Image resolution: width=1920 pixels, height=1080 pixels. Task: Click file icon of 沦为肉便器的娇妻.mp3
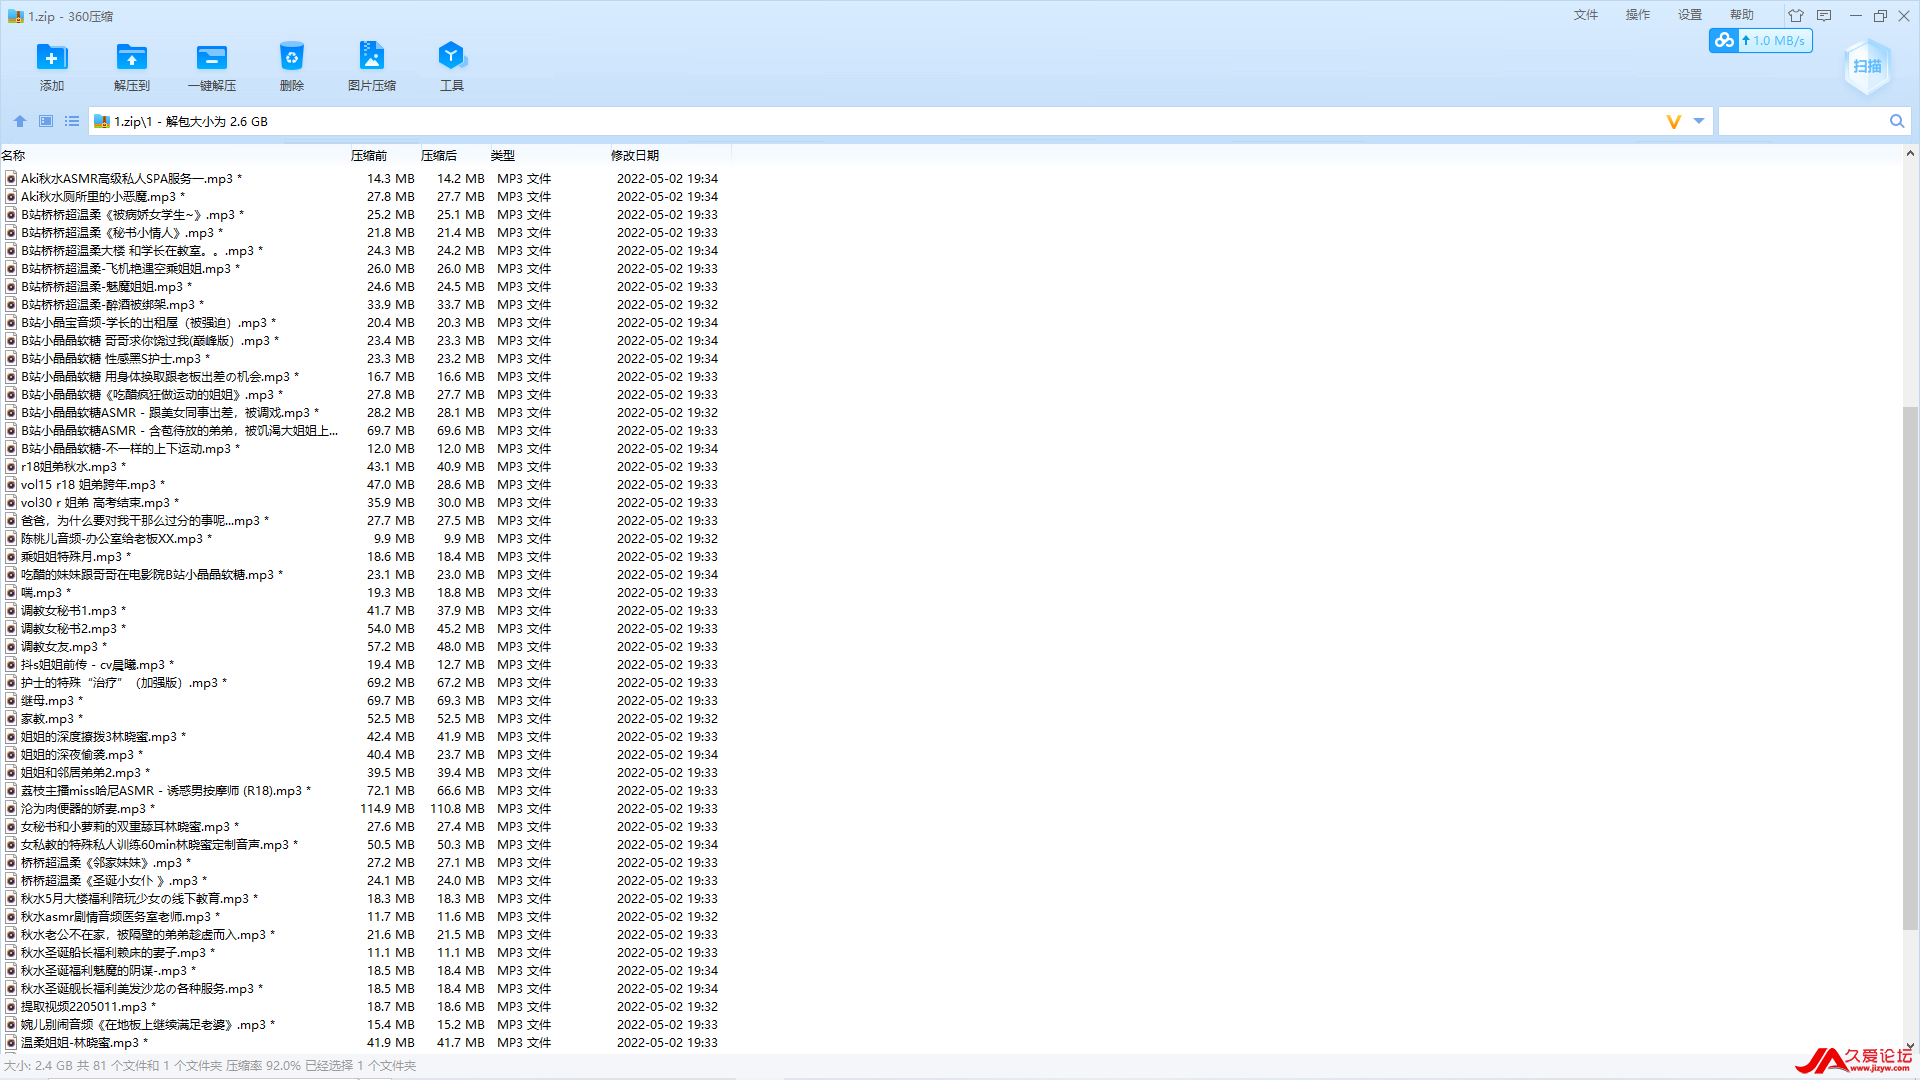[x=11, y=809]
